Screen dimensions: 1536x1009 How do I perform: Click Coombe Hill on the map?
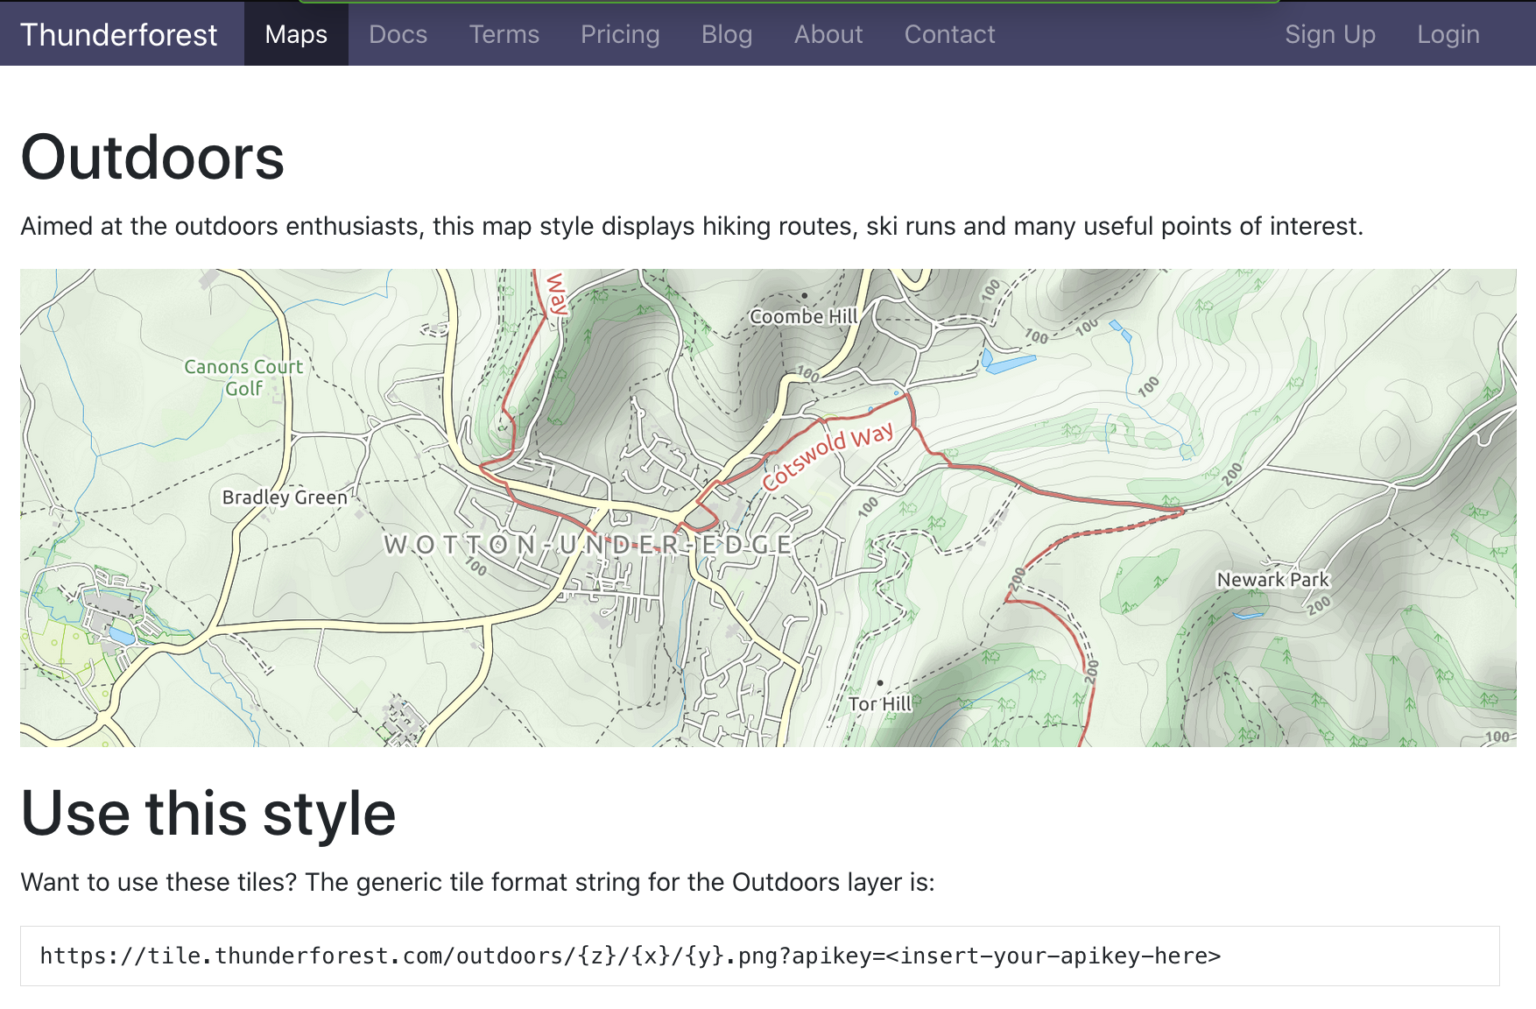click(x=803, y=316)
